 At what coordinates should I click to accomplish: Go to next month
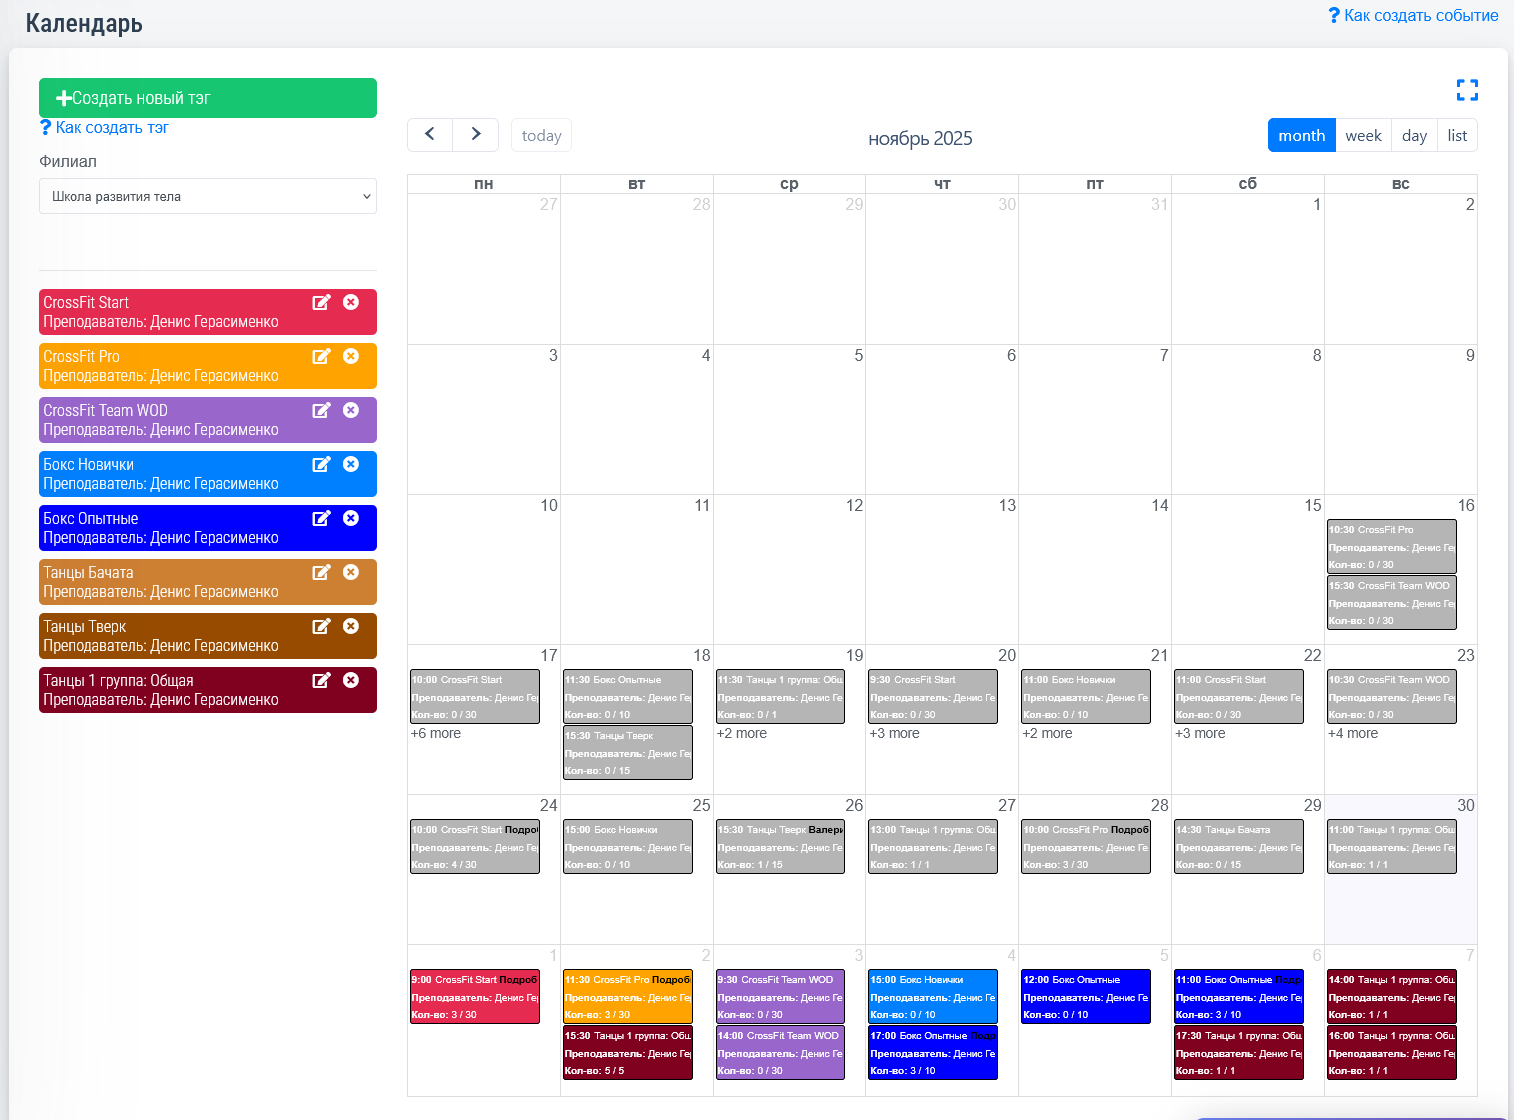click(x=476, y=134)
